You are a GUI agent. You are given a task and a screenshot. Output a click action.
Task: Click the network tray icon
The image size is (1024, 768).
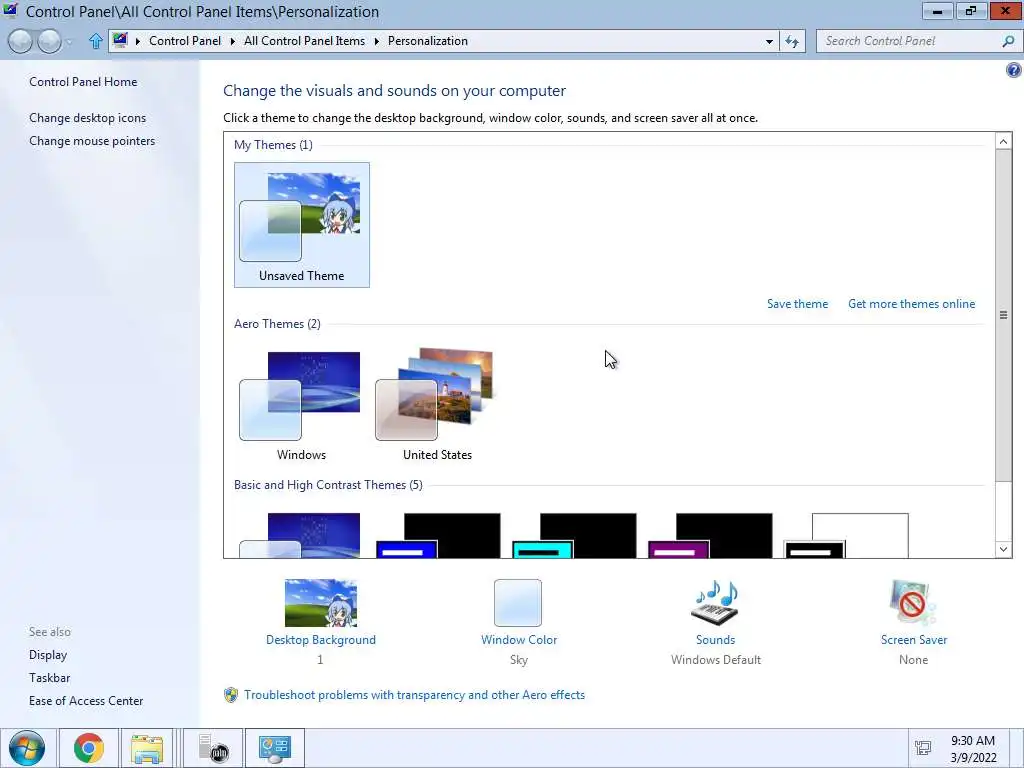click(923, 748)
